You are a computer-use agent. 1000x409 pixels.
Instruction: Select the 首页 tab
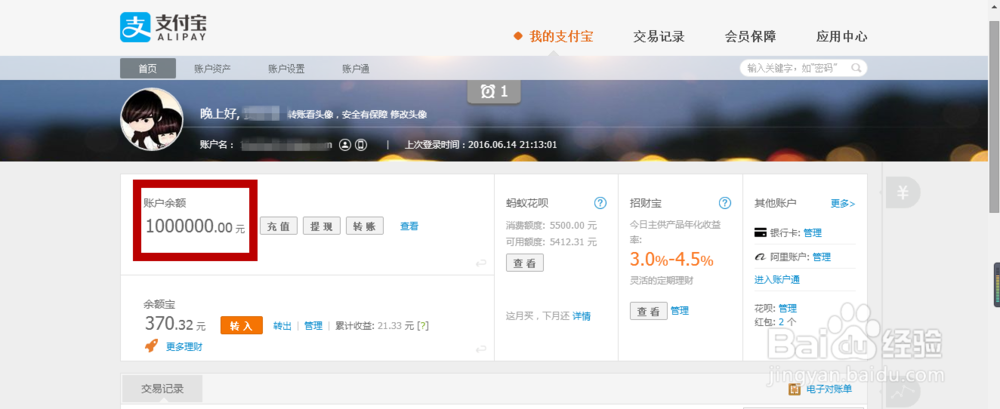148,68
